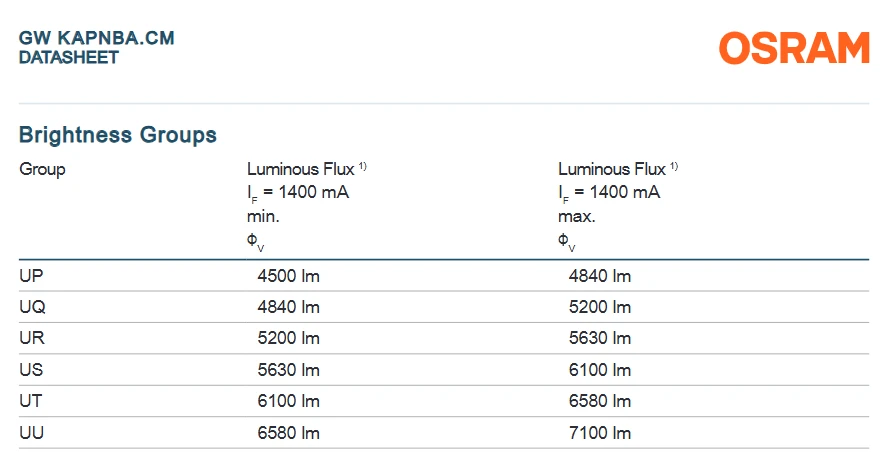
Task: Click the Brightness Groups heading
Action: [x=118, y=135]
